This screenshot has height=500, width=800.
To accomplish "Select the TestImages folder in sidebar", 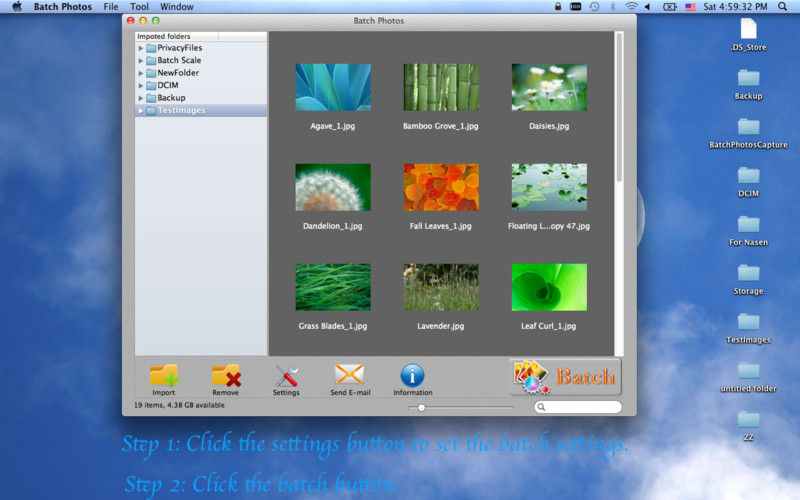I will click(201, 110).
